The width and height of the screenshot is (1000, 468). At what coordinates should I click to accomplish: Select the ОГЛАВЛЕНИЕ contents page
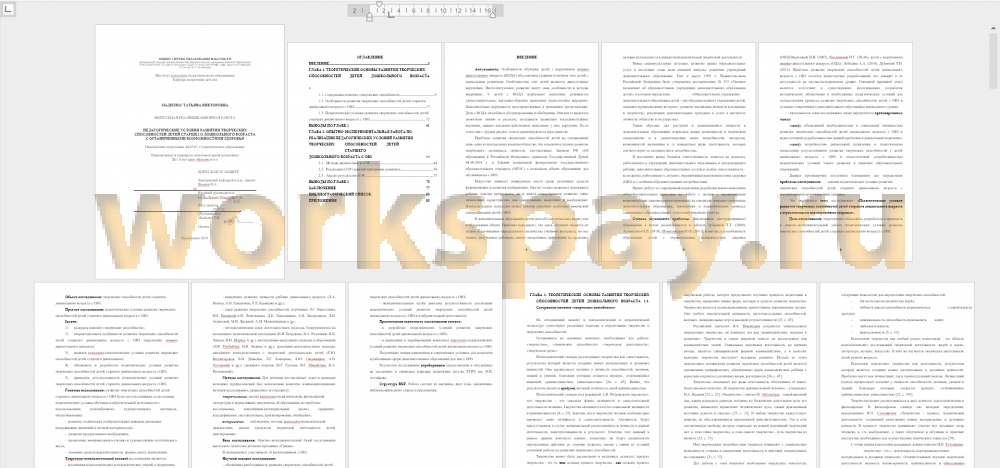pos(364,152)
